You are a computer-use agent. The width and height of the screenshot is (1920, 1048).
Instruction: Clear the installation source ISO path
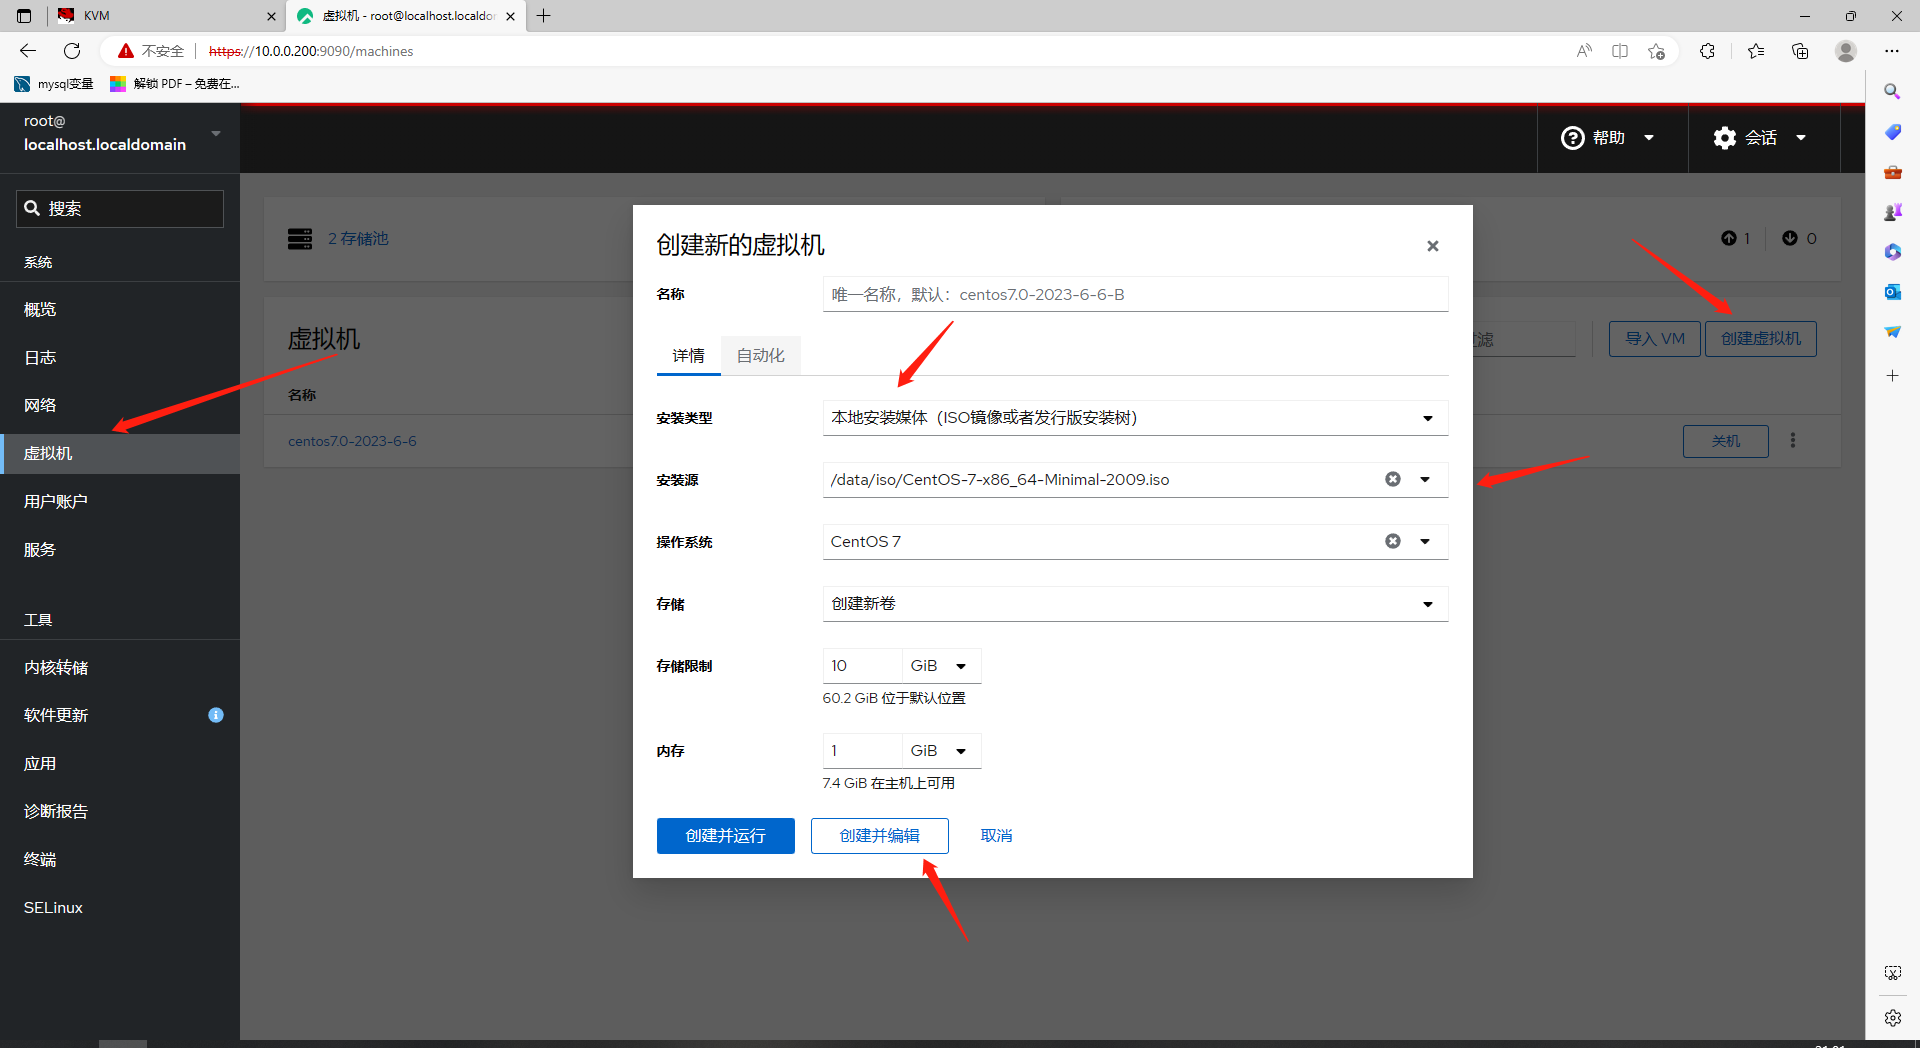pos(1392,480)
